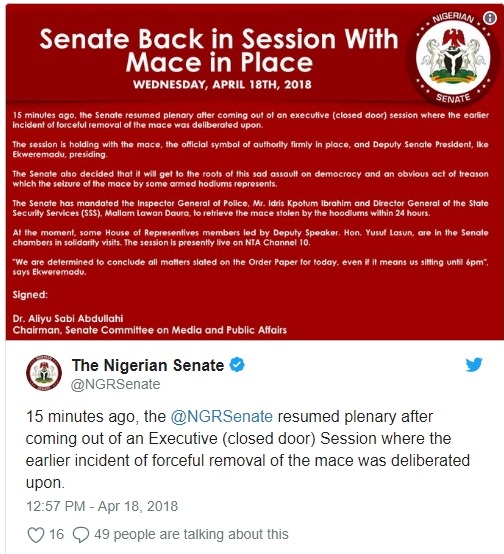This screenshot has width=504, height=554.
Task: Click the Dr. Aliyu Sabi Abdullahi signature
Action: pos(68,318)
